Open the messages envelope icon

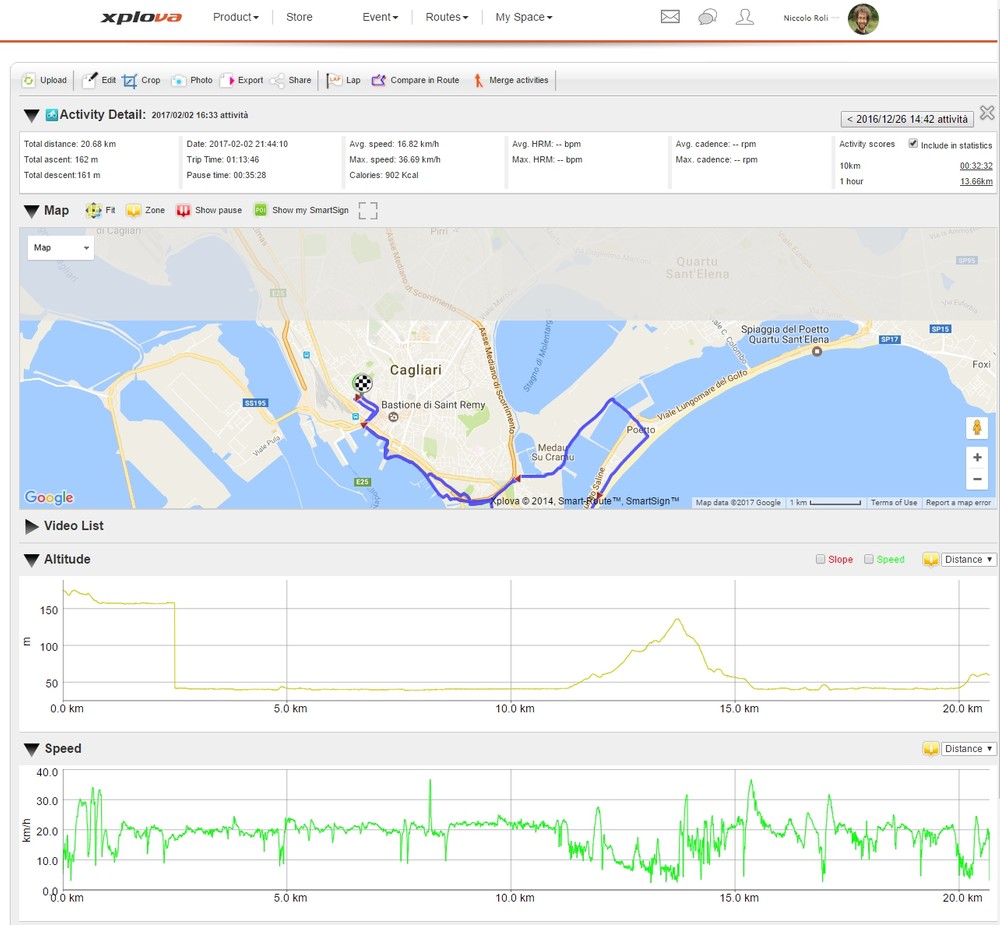pos(670,17)
